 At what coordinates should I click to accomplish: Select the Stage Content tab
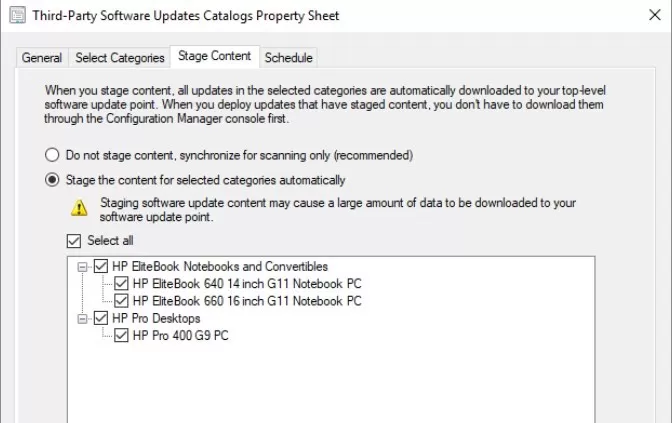215,56
